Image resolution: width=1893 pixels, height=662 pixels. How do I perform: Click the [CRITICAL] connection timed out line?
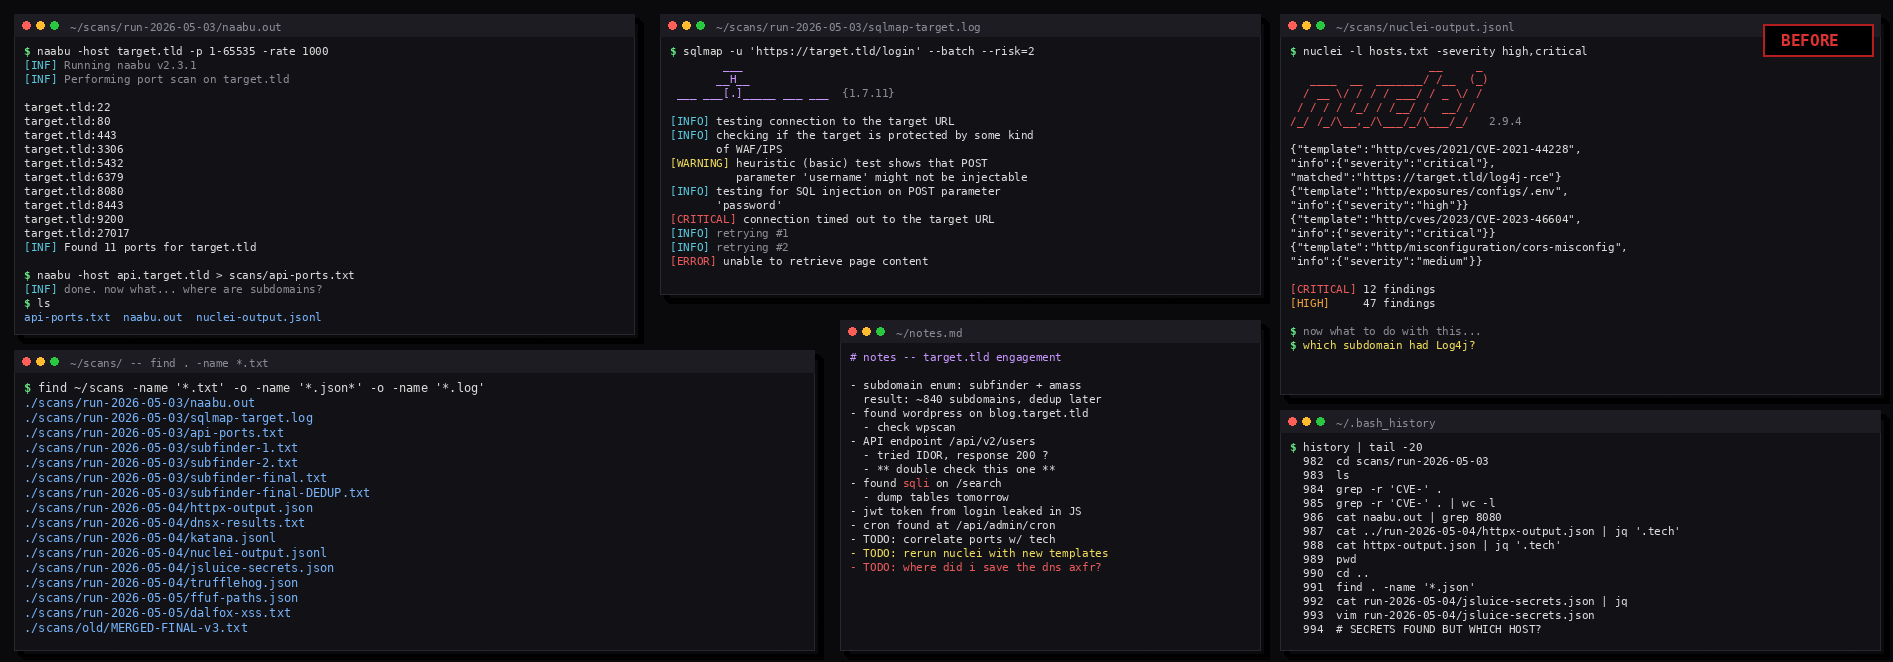(x=832, y=219)
